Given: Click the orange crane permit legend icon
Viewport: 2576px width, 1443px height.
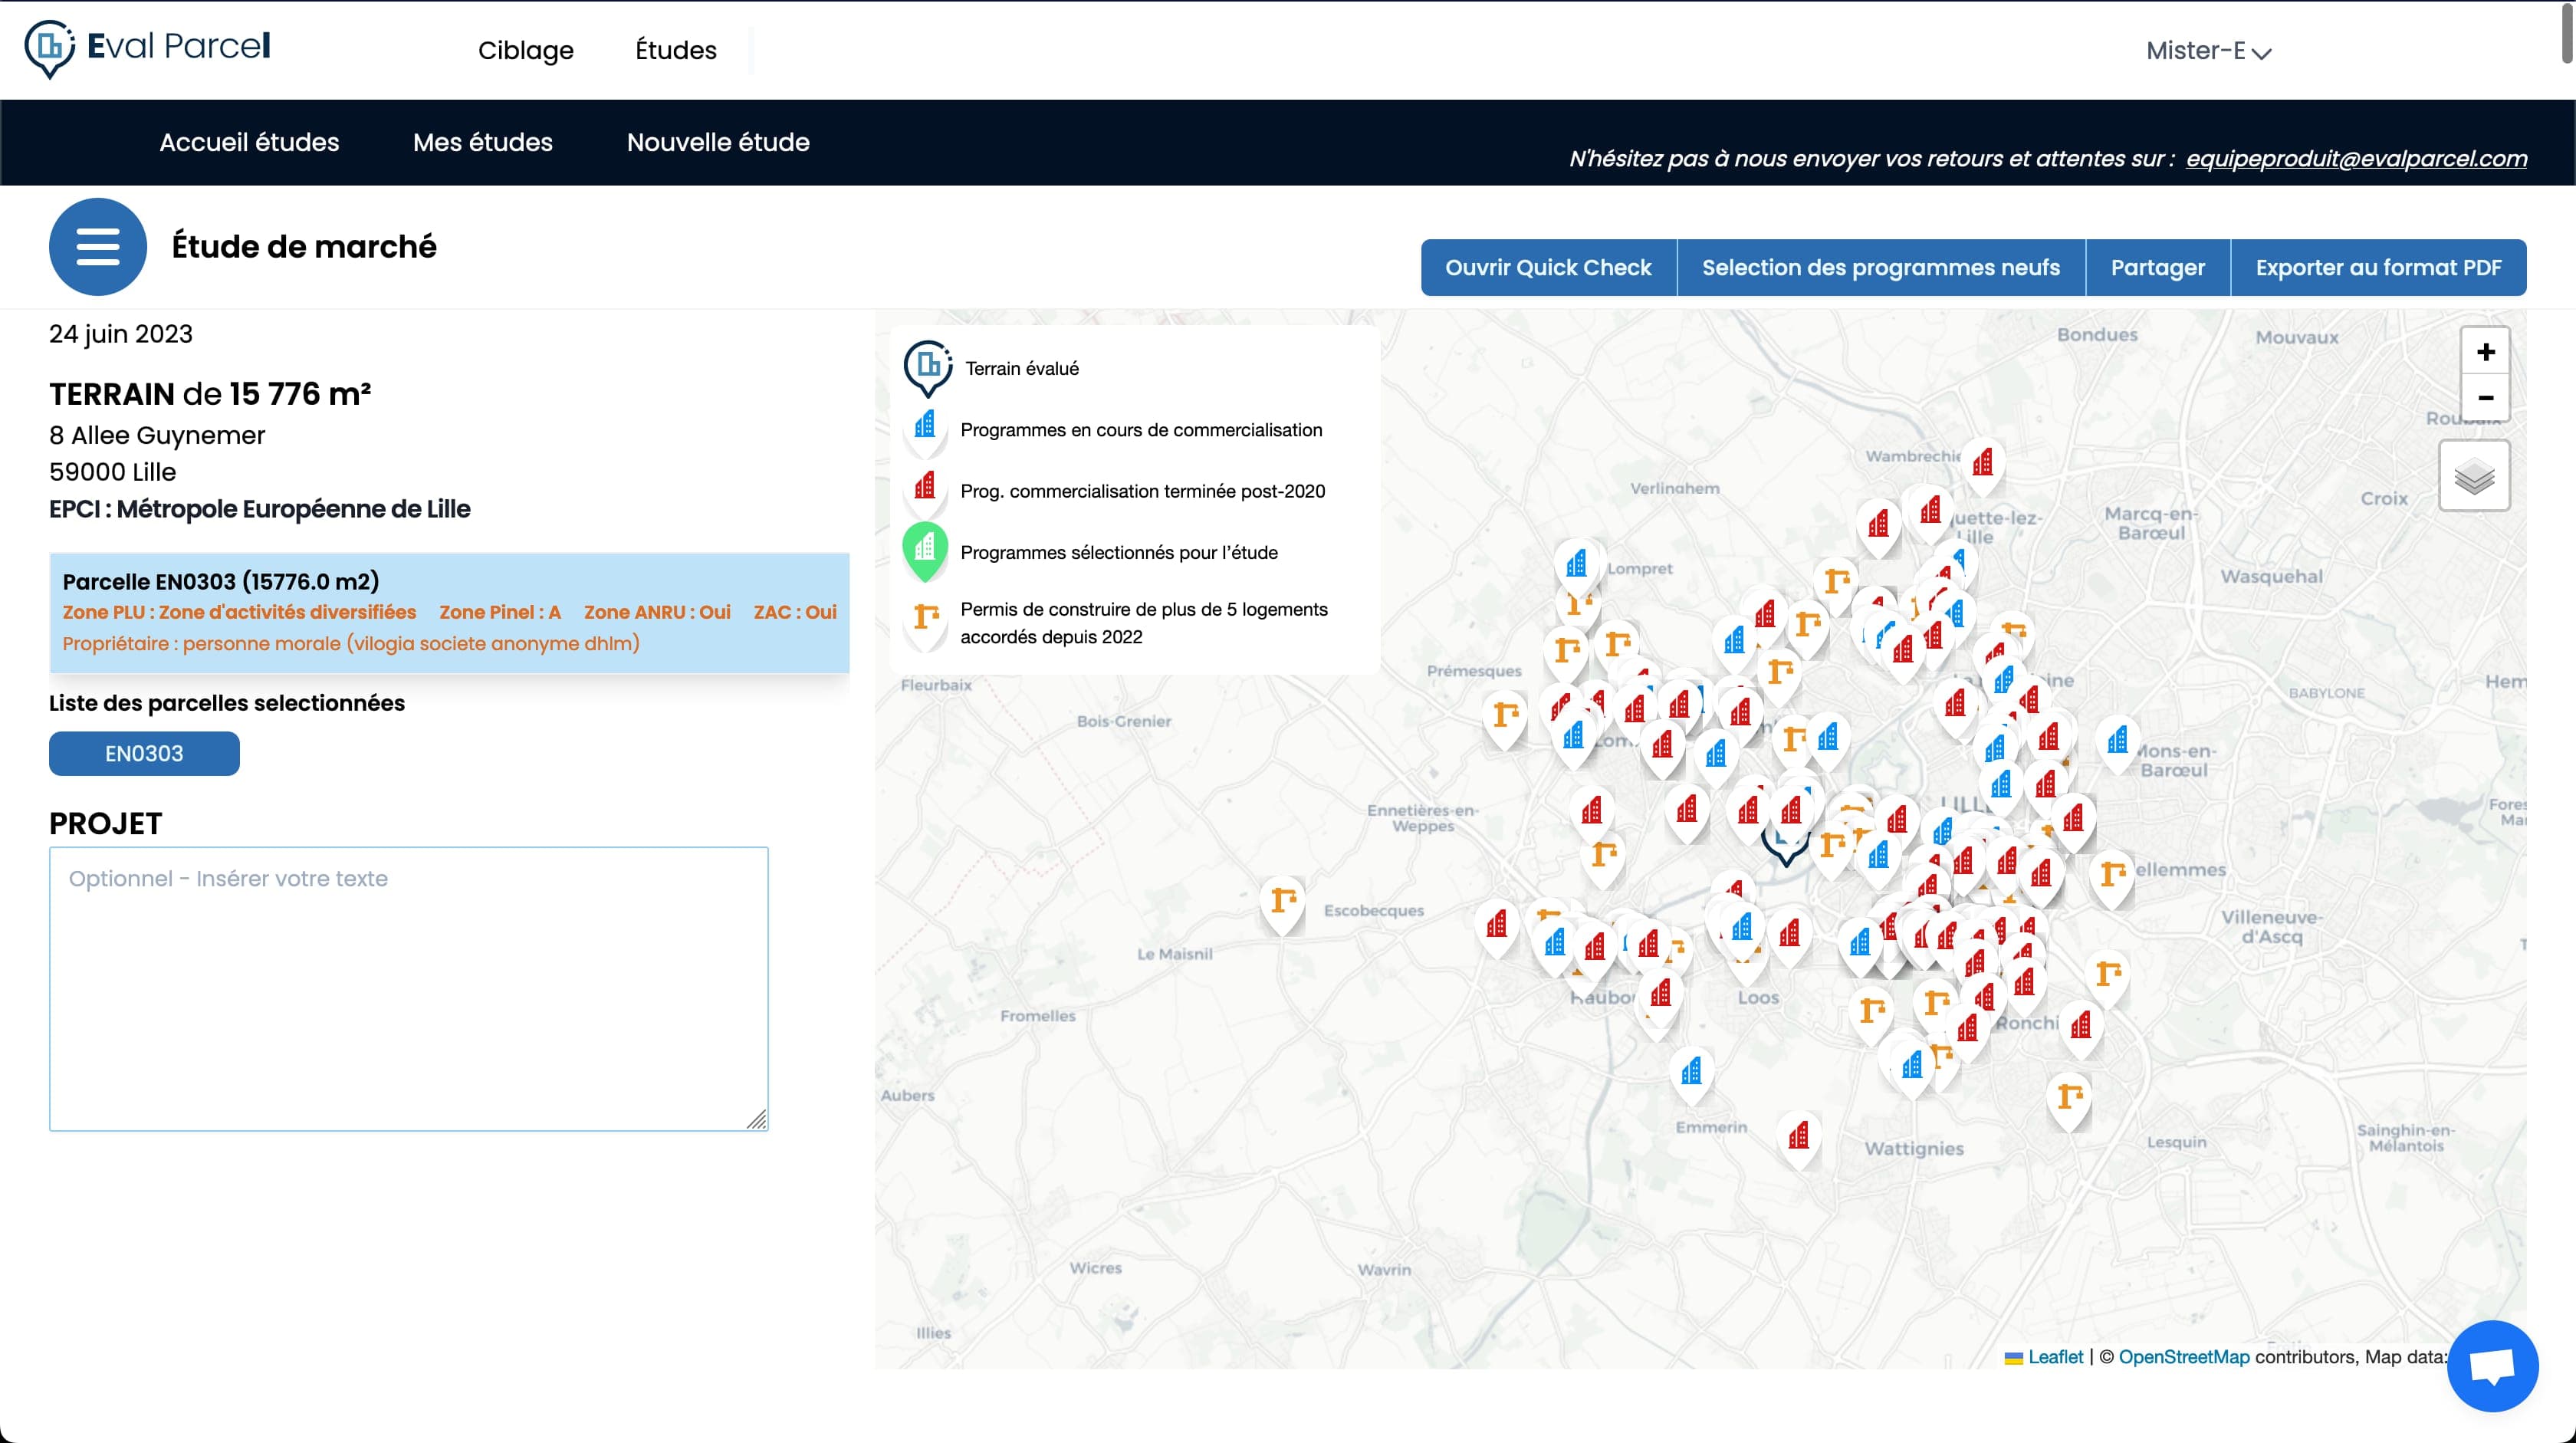Looking at the screenshot, I should click(x=926, y=620).
